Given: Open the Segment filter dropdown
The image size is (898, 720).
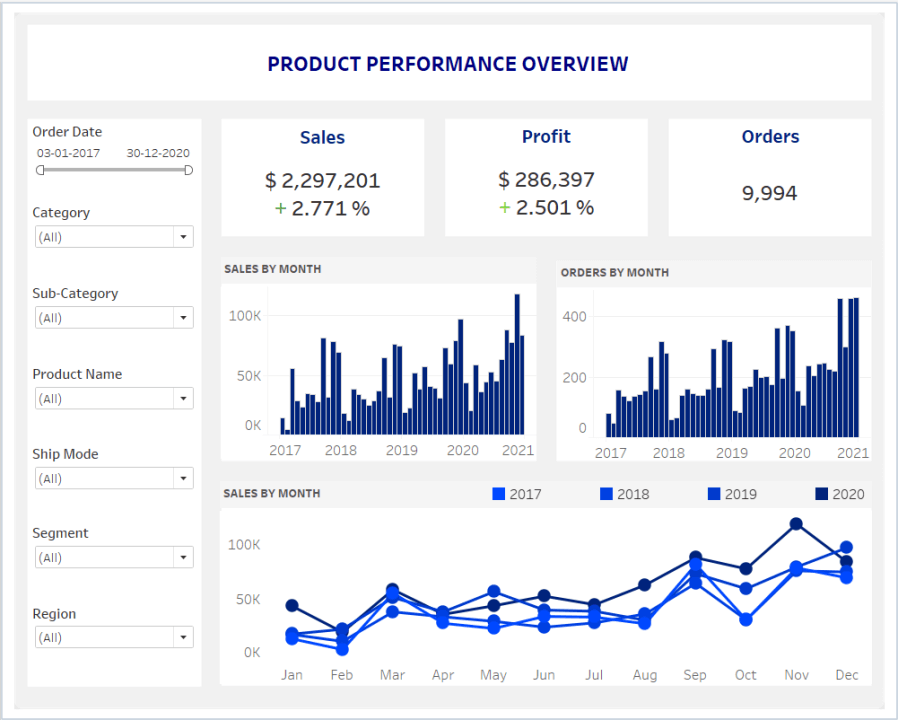Looking at the screenshot, I should coord(183,558).
